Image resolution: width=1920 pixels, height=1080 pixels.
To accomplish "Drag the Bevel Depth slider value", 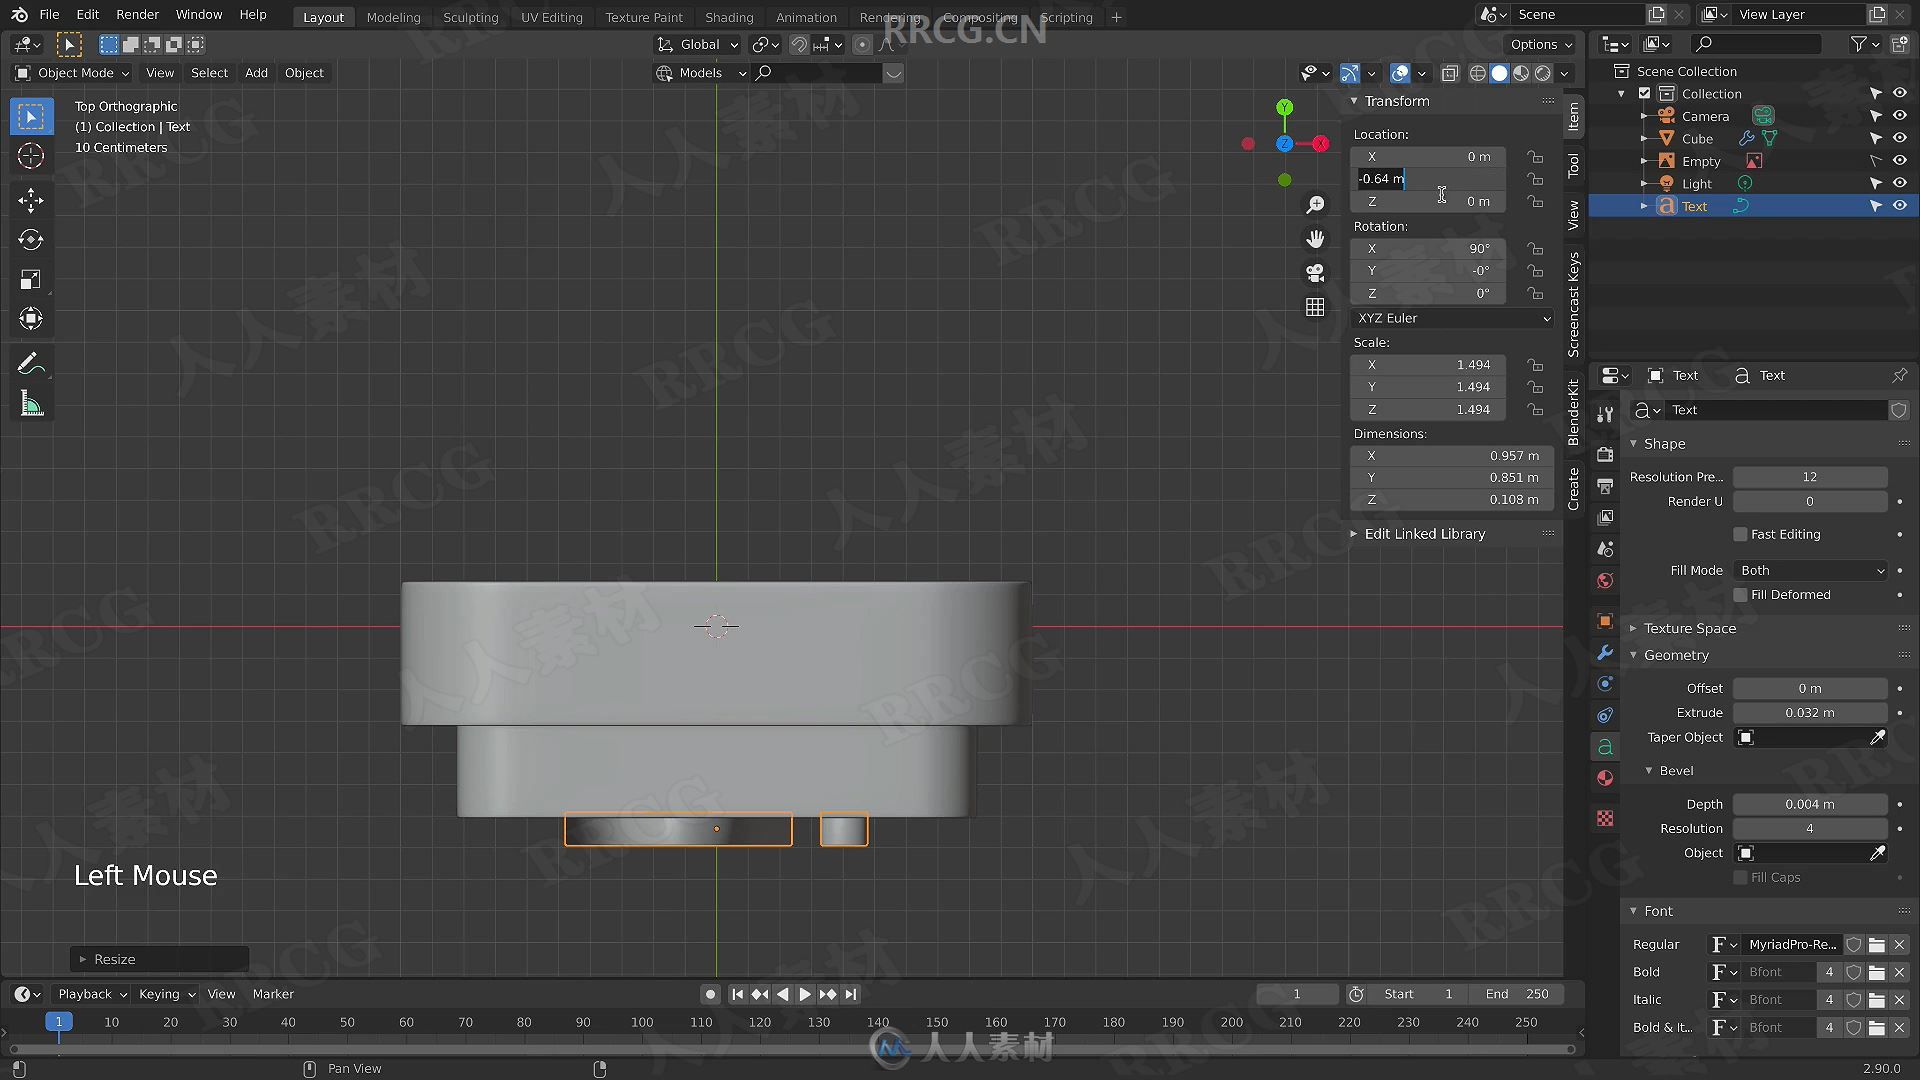I will pos(1808,803).
